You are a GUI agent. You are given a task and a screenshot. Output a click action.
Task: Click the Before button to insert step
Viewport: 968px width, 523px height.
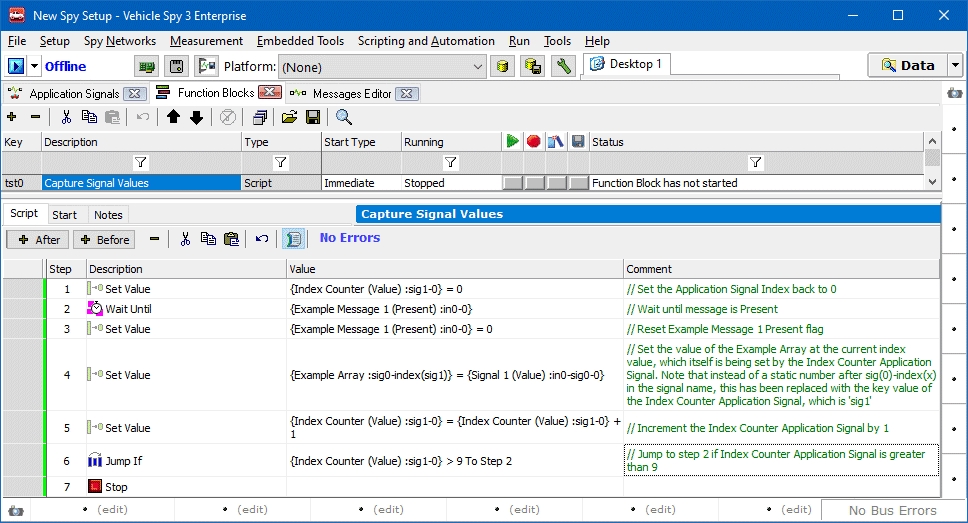104,240
